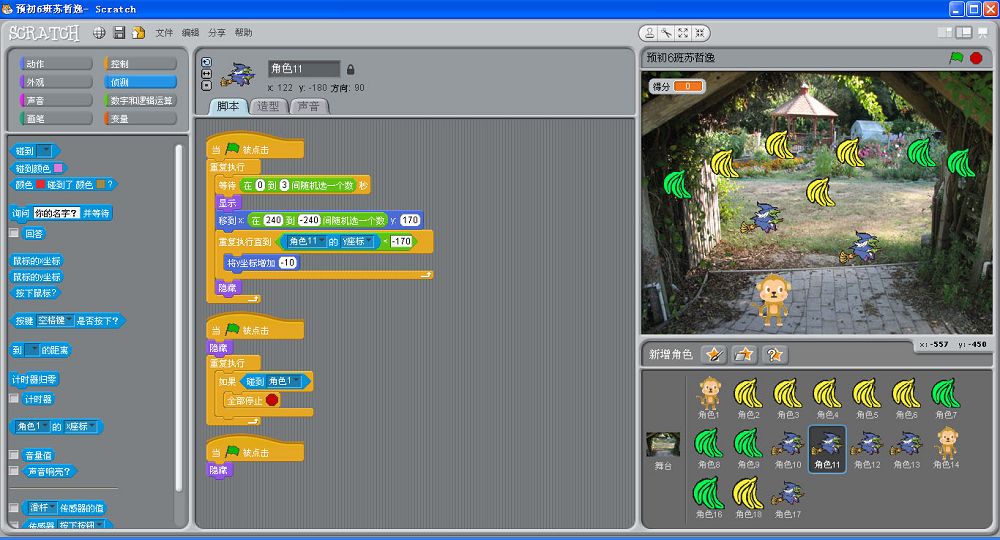The height and width of the screenshot is (540, 1000).
Task: Open the 分享 menu
Action: coord(216,33)
